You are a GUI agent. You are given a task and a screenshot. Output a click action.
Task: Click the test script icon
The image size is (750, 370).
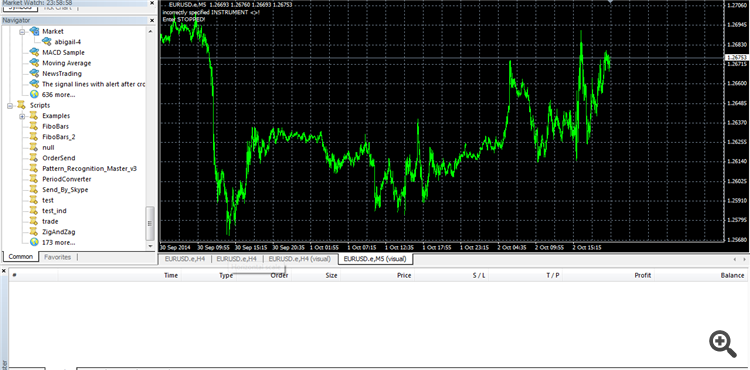click(33, 200)
